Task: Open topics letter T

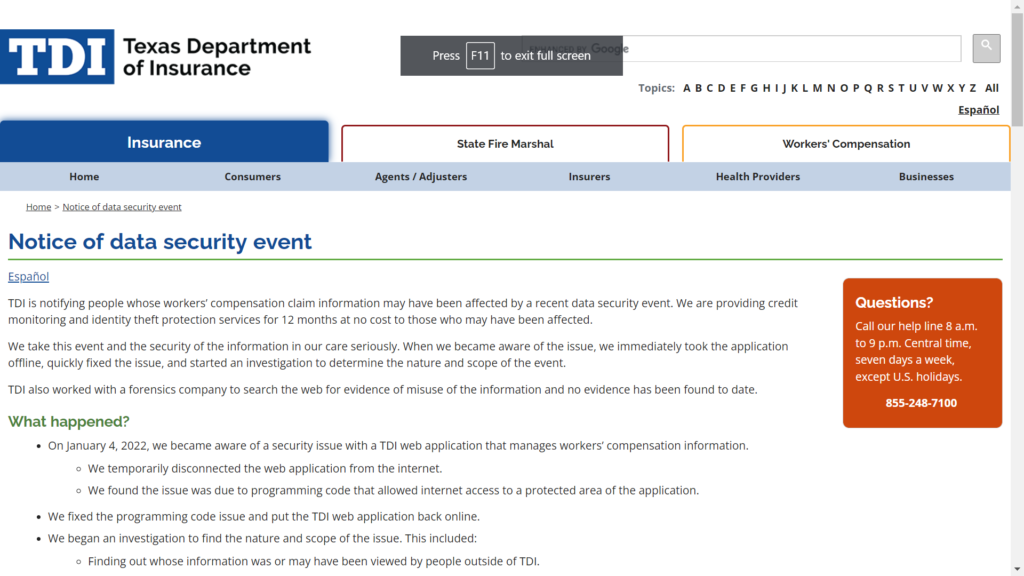Action: click(x=901, y=88)
